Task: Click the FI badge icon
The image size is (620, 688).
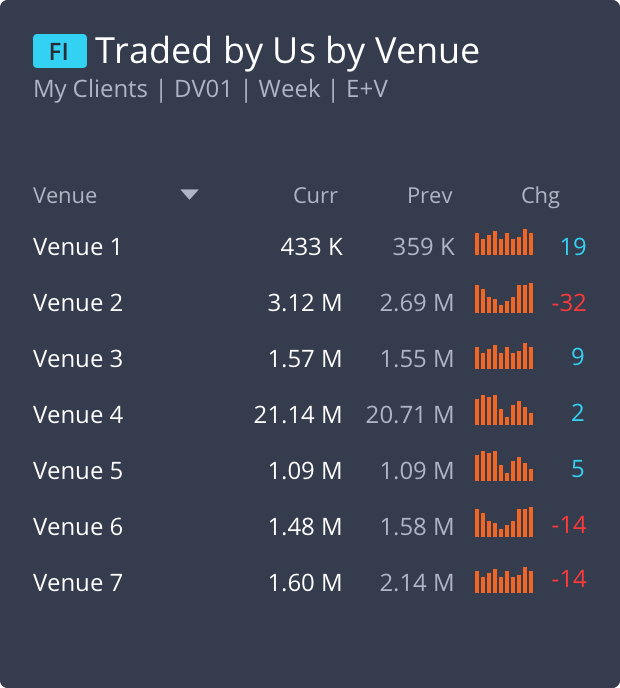Action: click(60, 51)
